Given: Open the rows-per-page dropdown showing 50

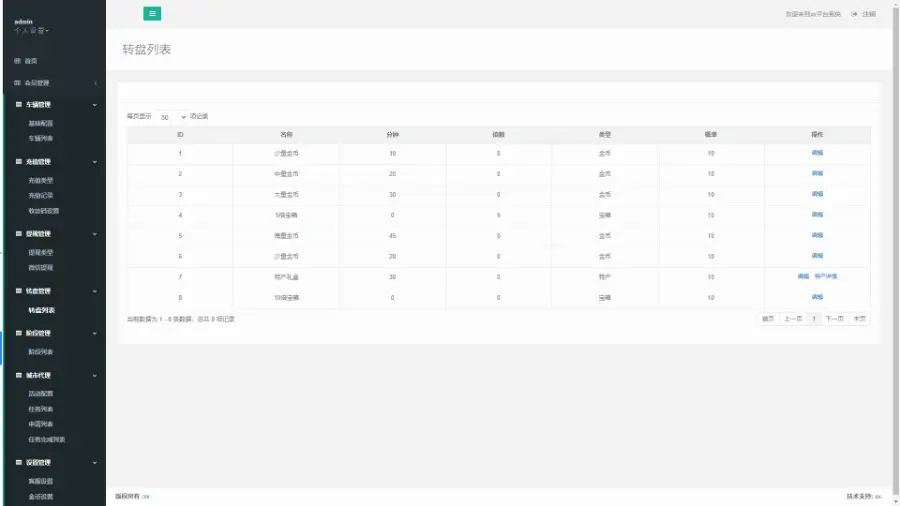Looking at the screenshot, I should click(x=171, y=117).
